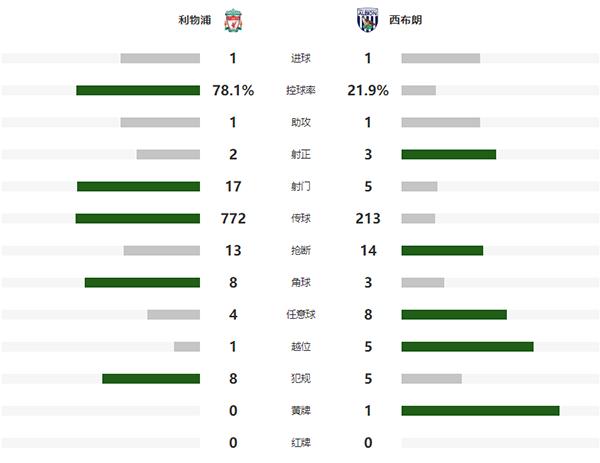Screen dimensions: 600x463
Task: Click West Brom's green 射正 bar
Action: (448, 154)
